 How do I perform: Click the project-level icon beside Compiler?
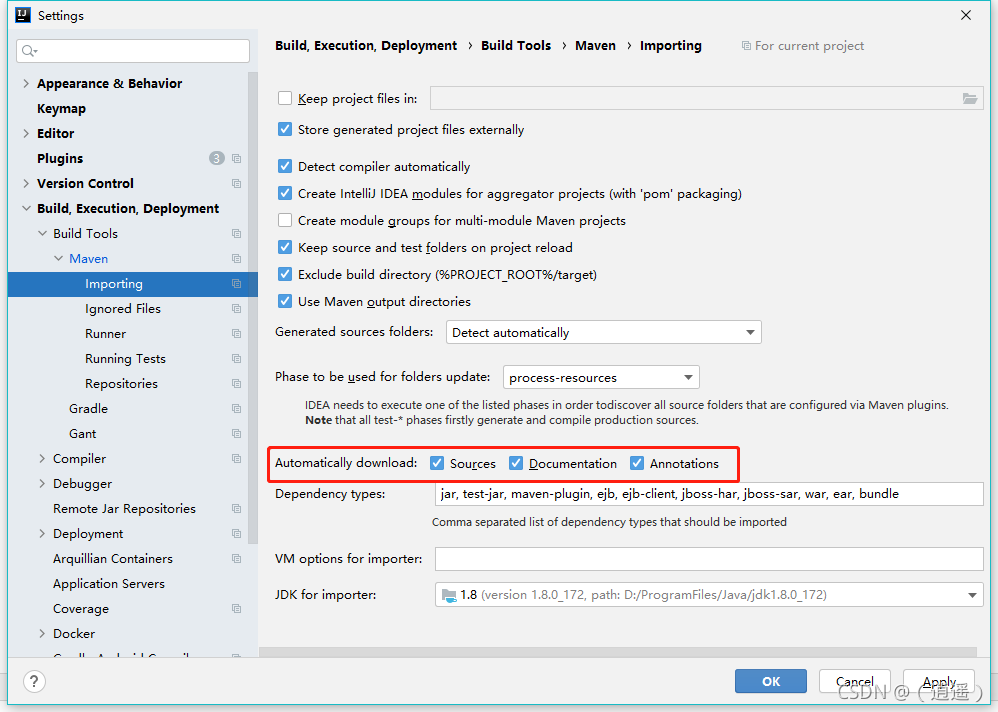point(237,459)
